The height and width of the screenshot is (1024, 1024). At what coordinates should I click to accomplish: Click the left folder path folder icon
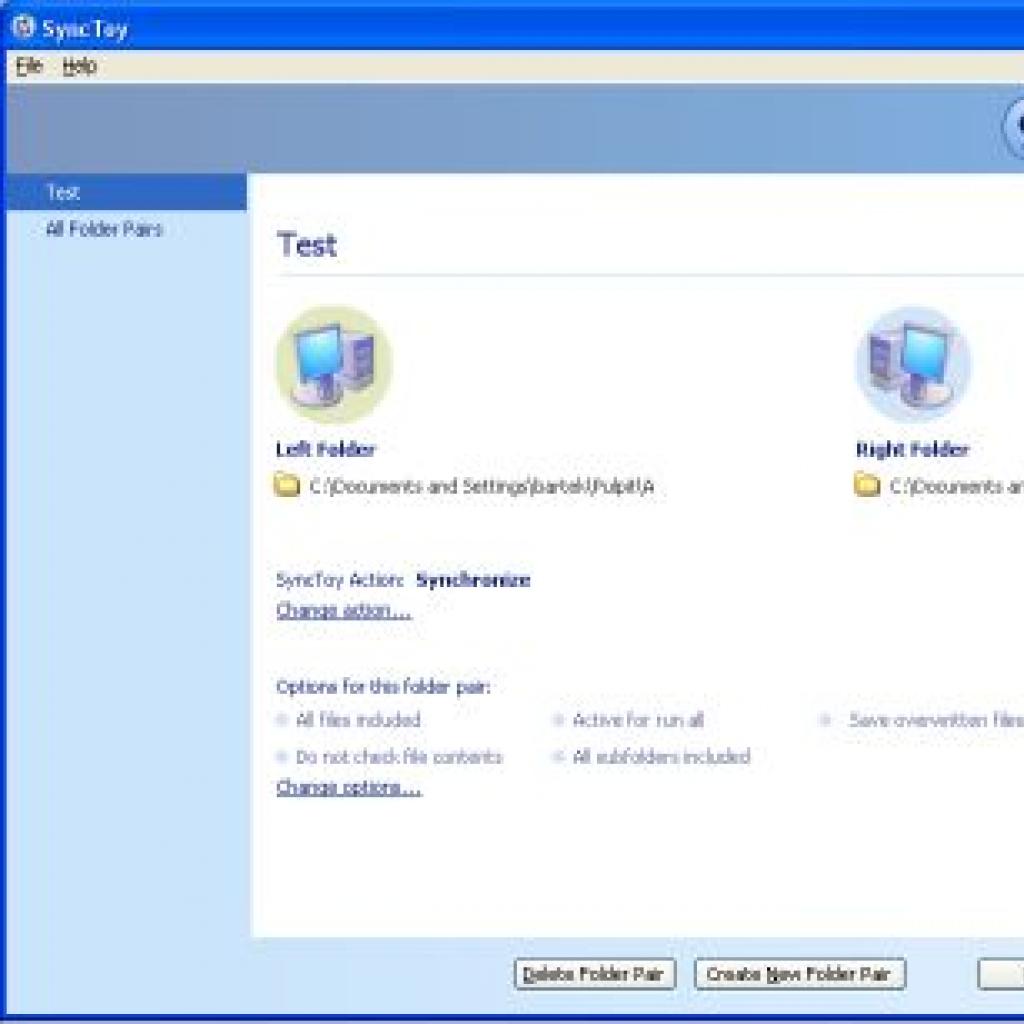pos(286,485)
